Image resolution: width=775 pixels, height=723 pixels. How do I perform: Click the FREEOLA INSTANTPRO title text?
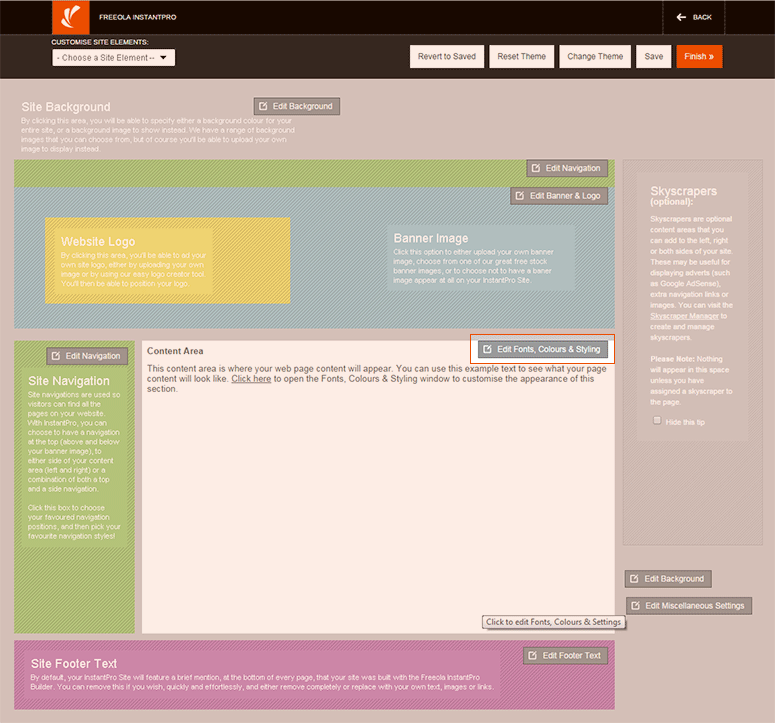pyautogui.click(x=137, y=17)
